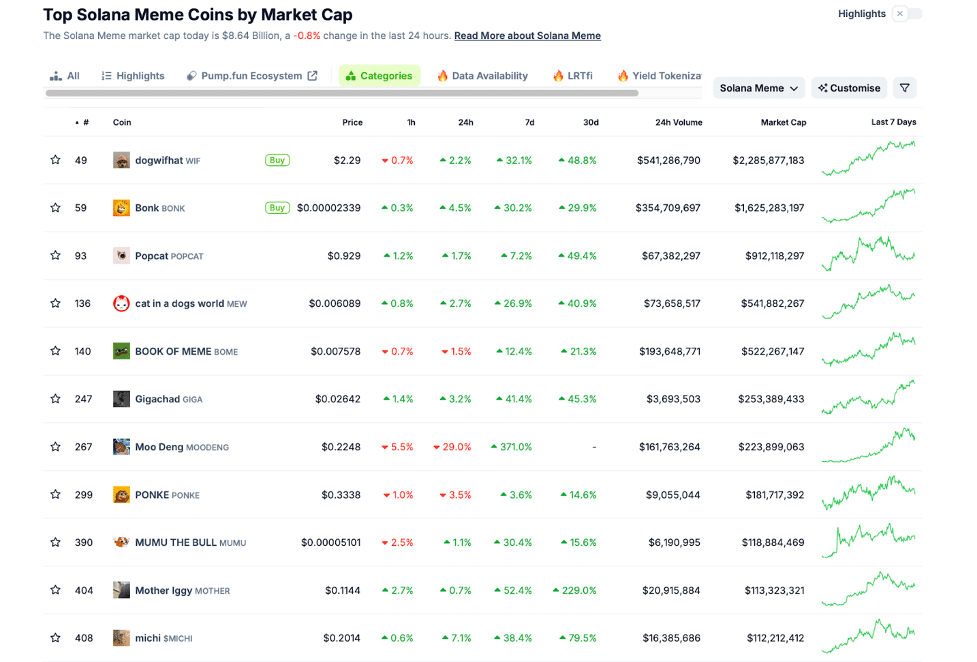Click the BOOK OF MEME logo
The width and height of the screenshot is (977, 662).
(x=121, y=351)
